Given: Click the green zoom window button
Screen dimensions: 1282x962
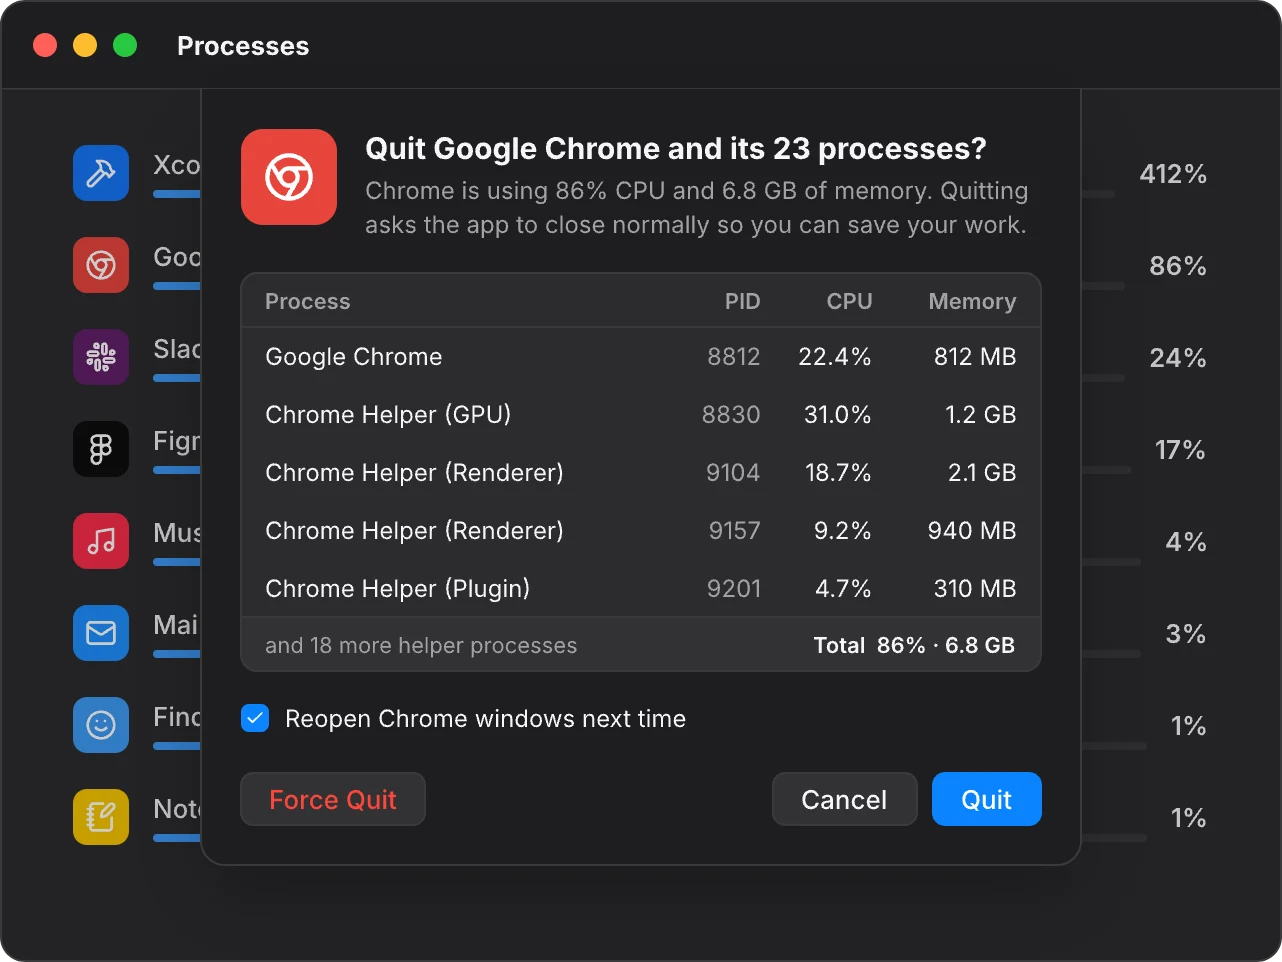Looking at the screenshot, I should pos(125,45).
